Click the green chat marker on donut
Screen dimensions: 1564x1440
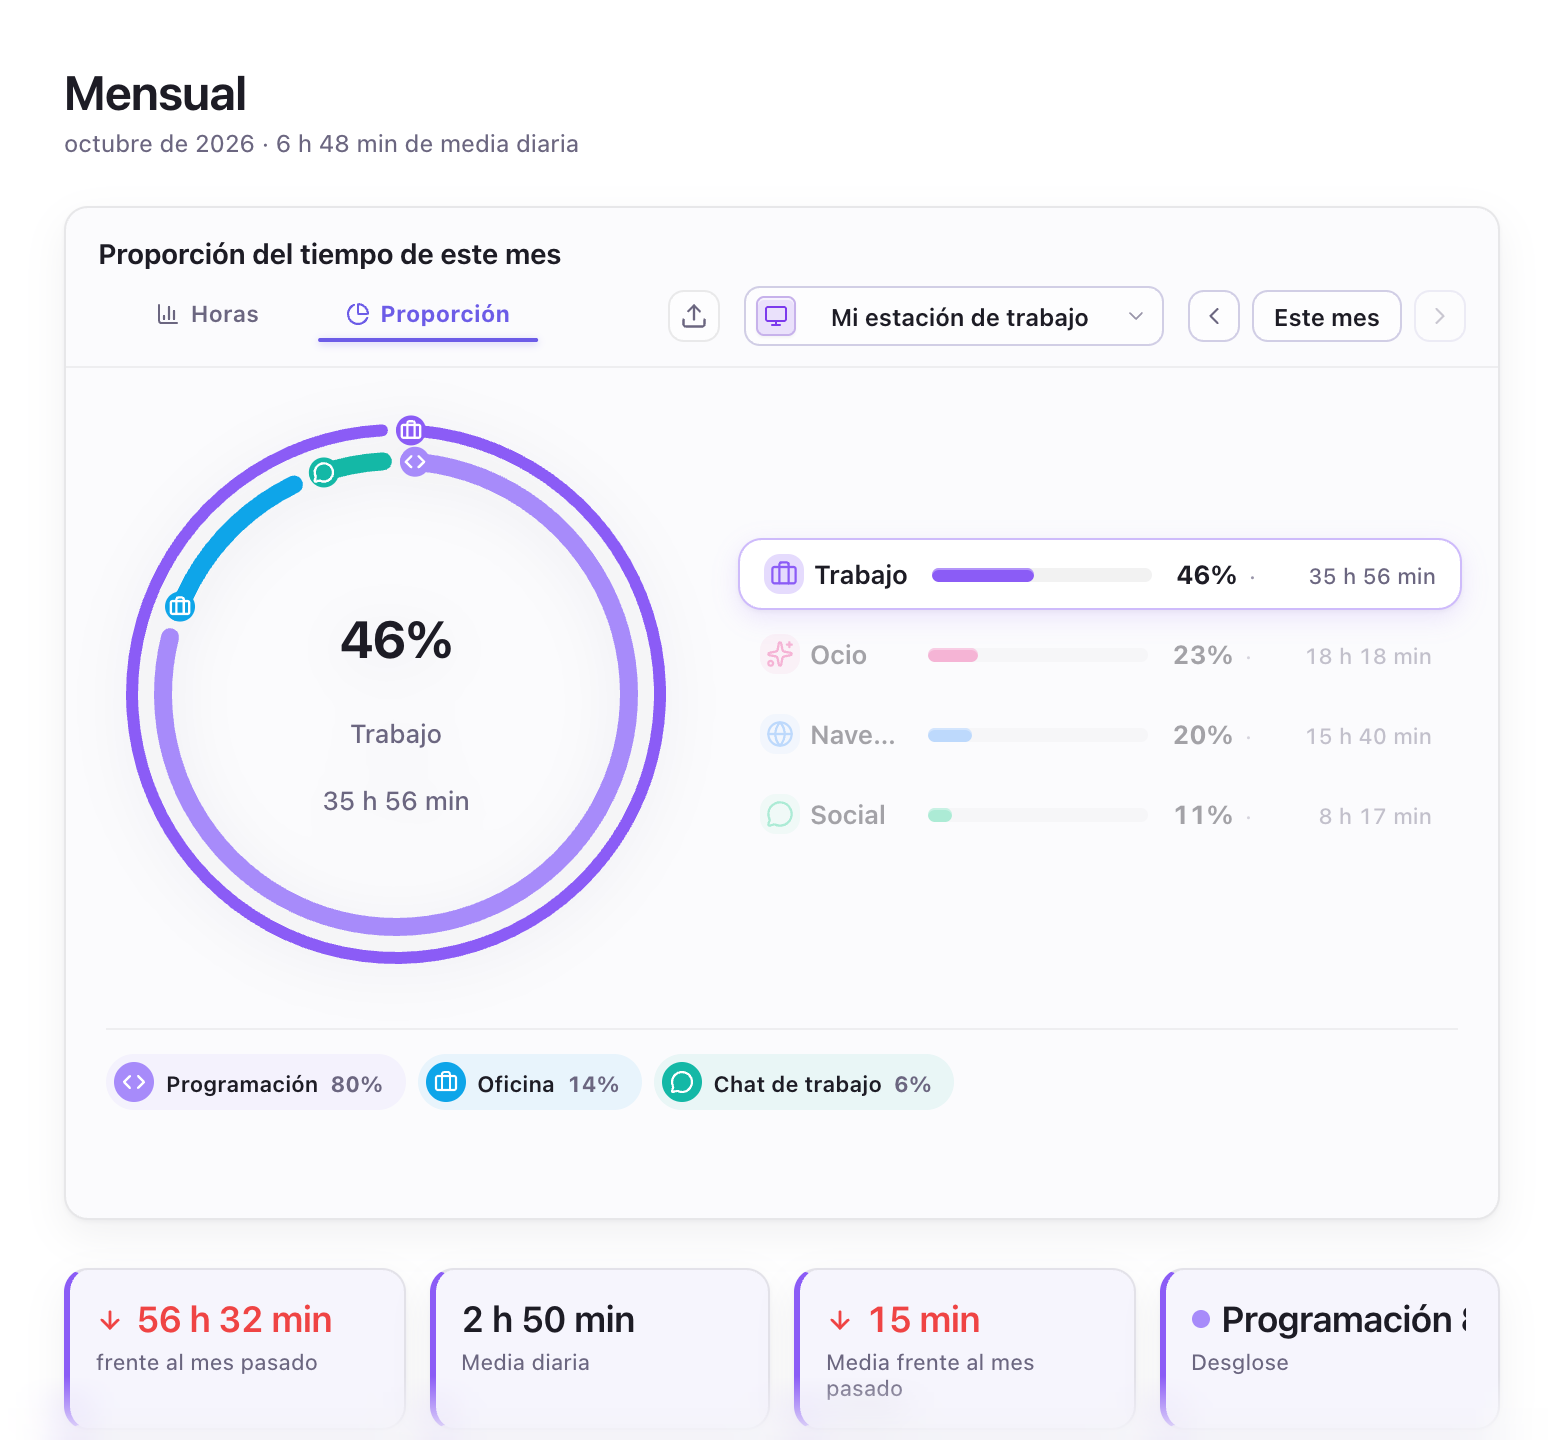(x=323, y=472)
